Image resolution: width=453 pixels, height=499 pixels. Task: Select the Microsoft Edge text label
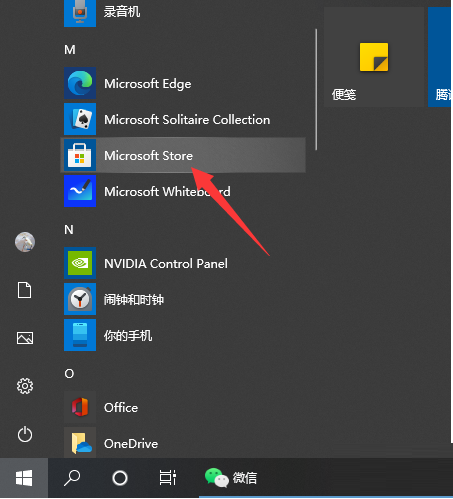[x=148, y=84]
